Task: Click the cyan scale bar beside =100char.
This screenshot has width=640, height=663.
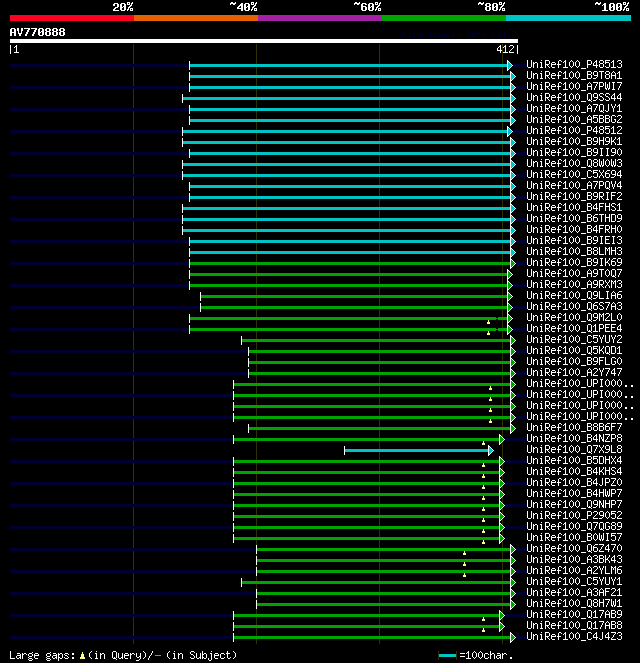Action: tap(447, 656)
